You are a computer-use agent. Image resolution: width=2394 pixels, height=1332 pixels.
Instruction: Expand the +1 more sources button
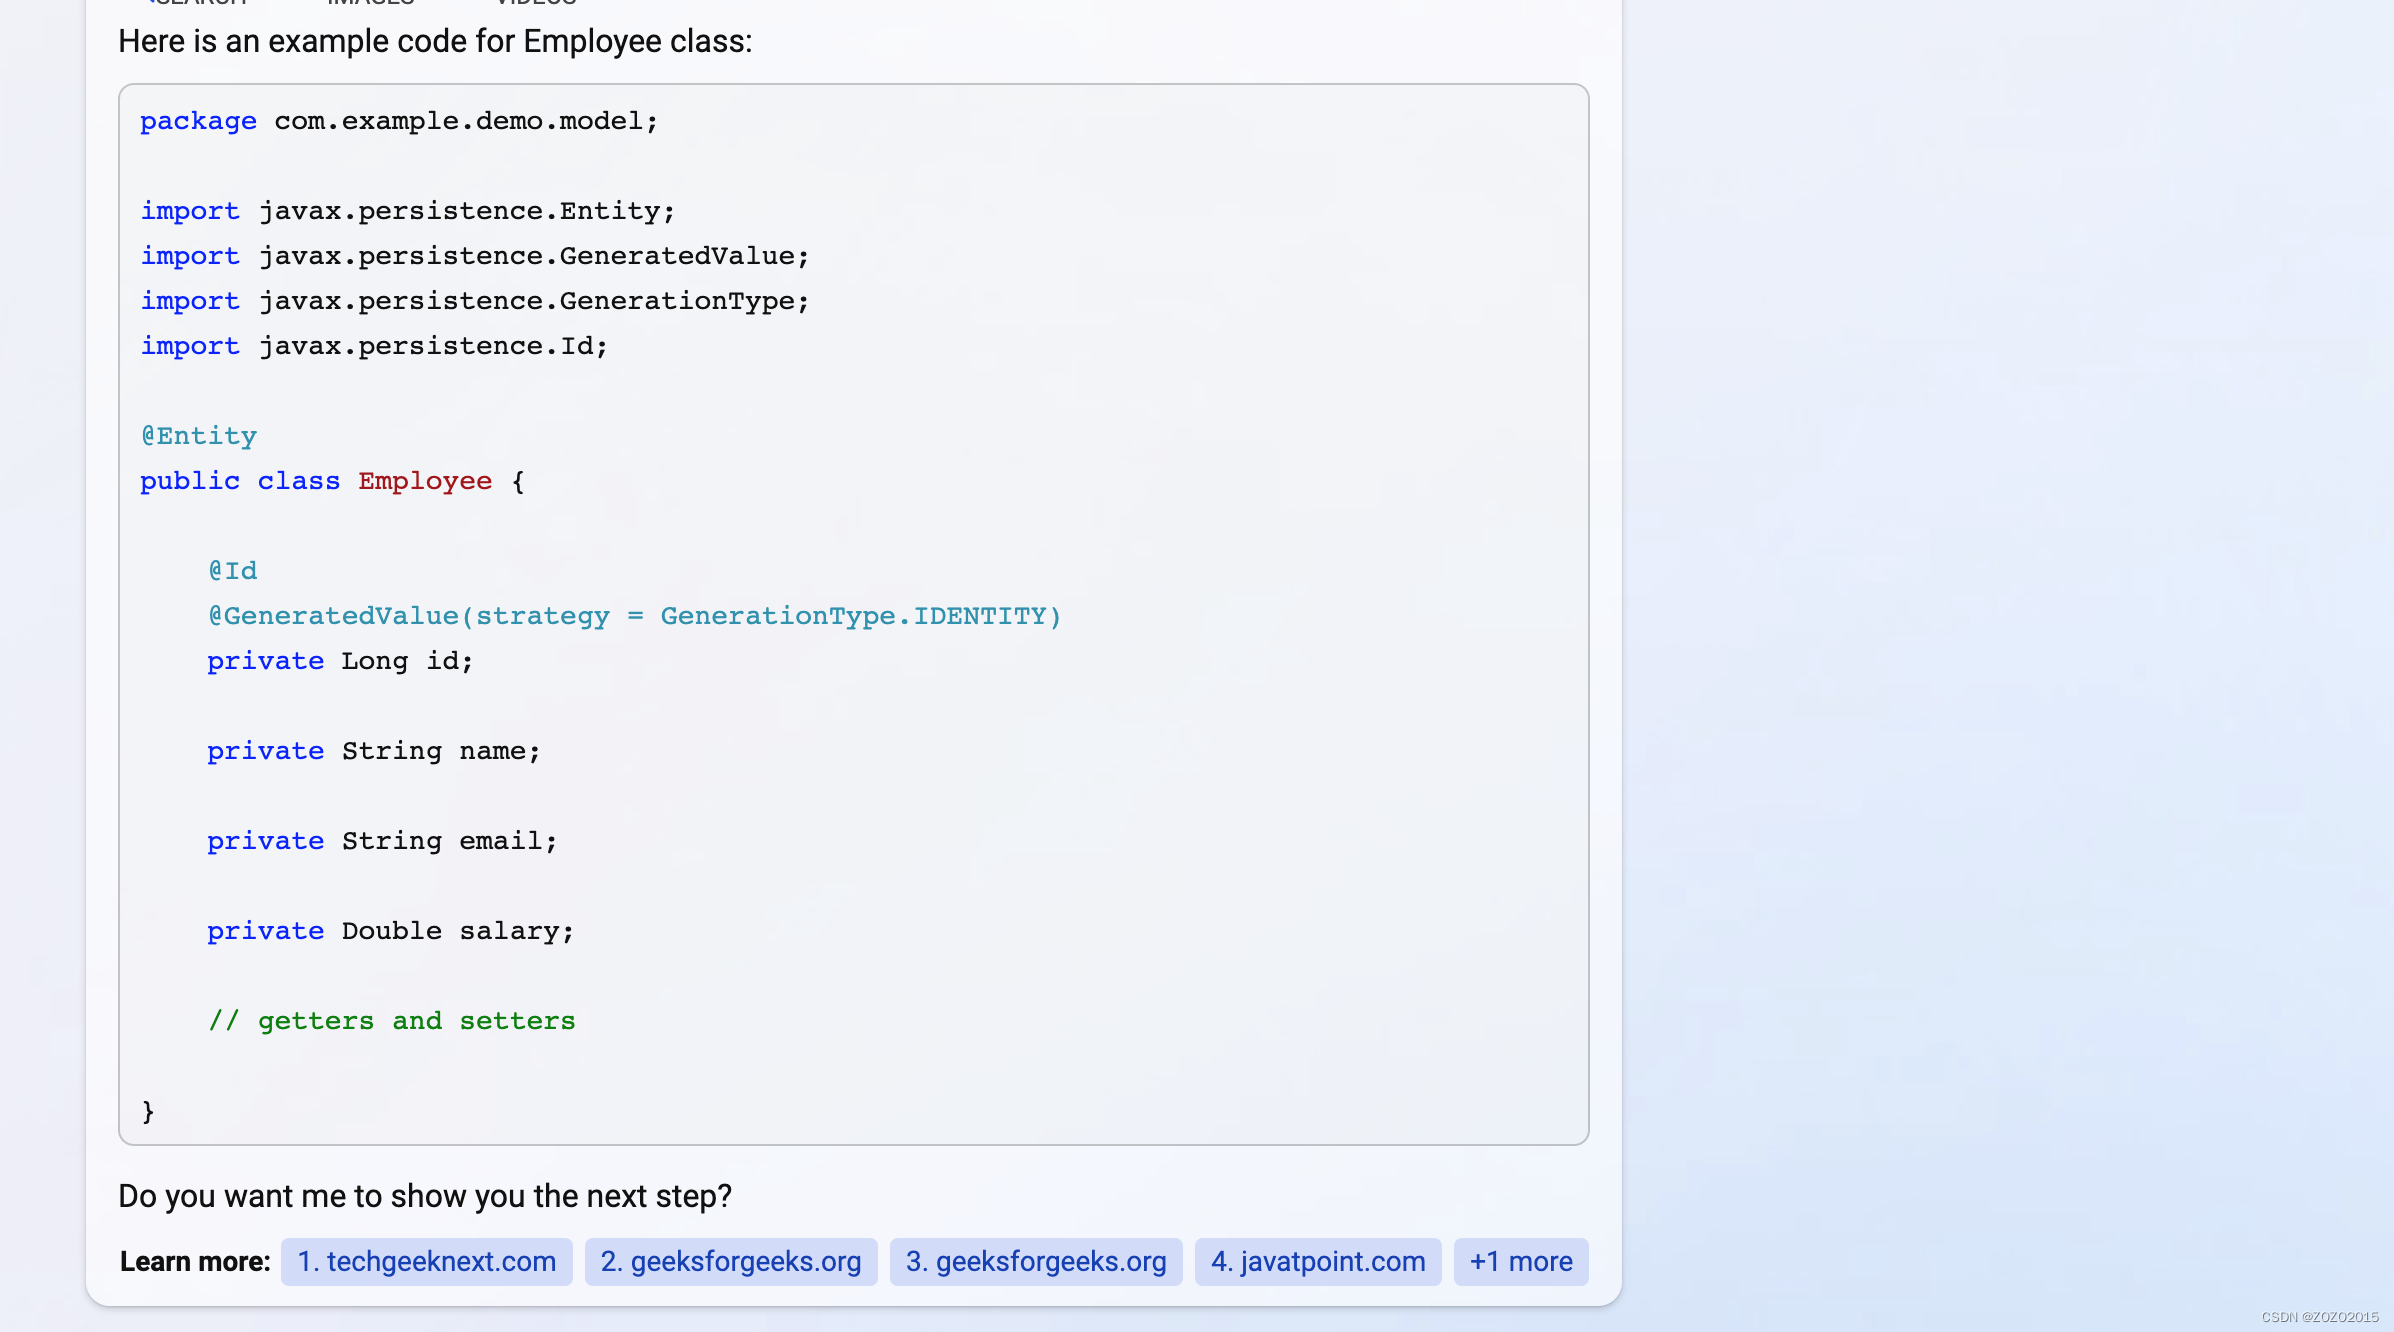(1520, 1261)
